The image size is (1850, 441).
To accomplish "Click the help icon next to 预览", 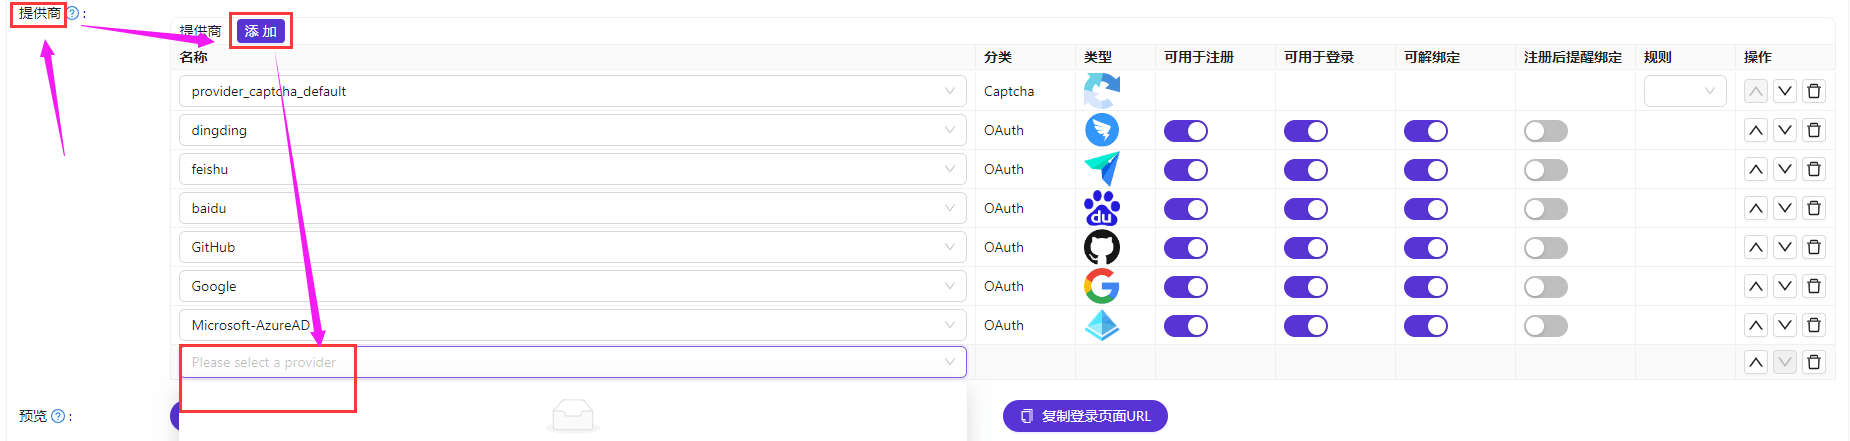I will 58,416.
